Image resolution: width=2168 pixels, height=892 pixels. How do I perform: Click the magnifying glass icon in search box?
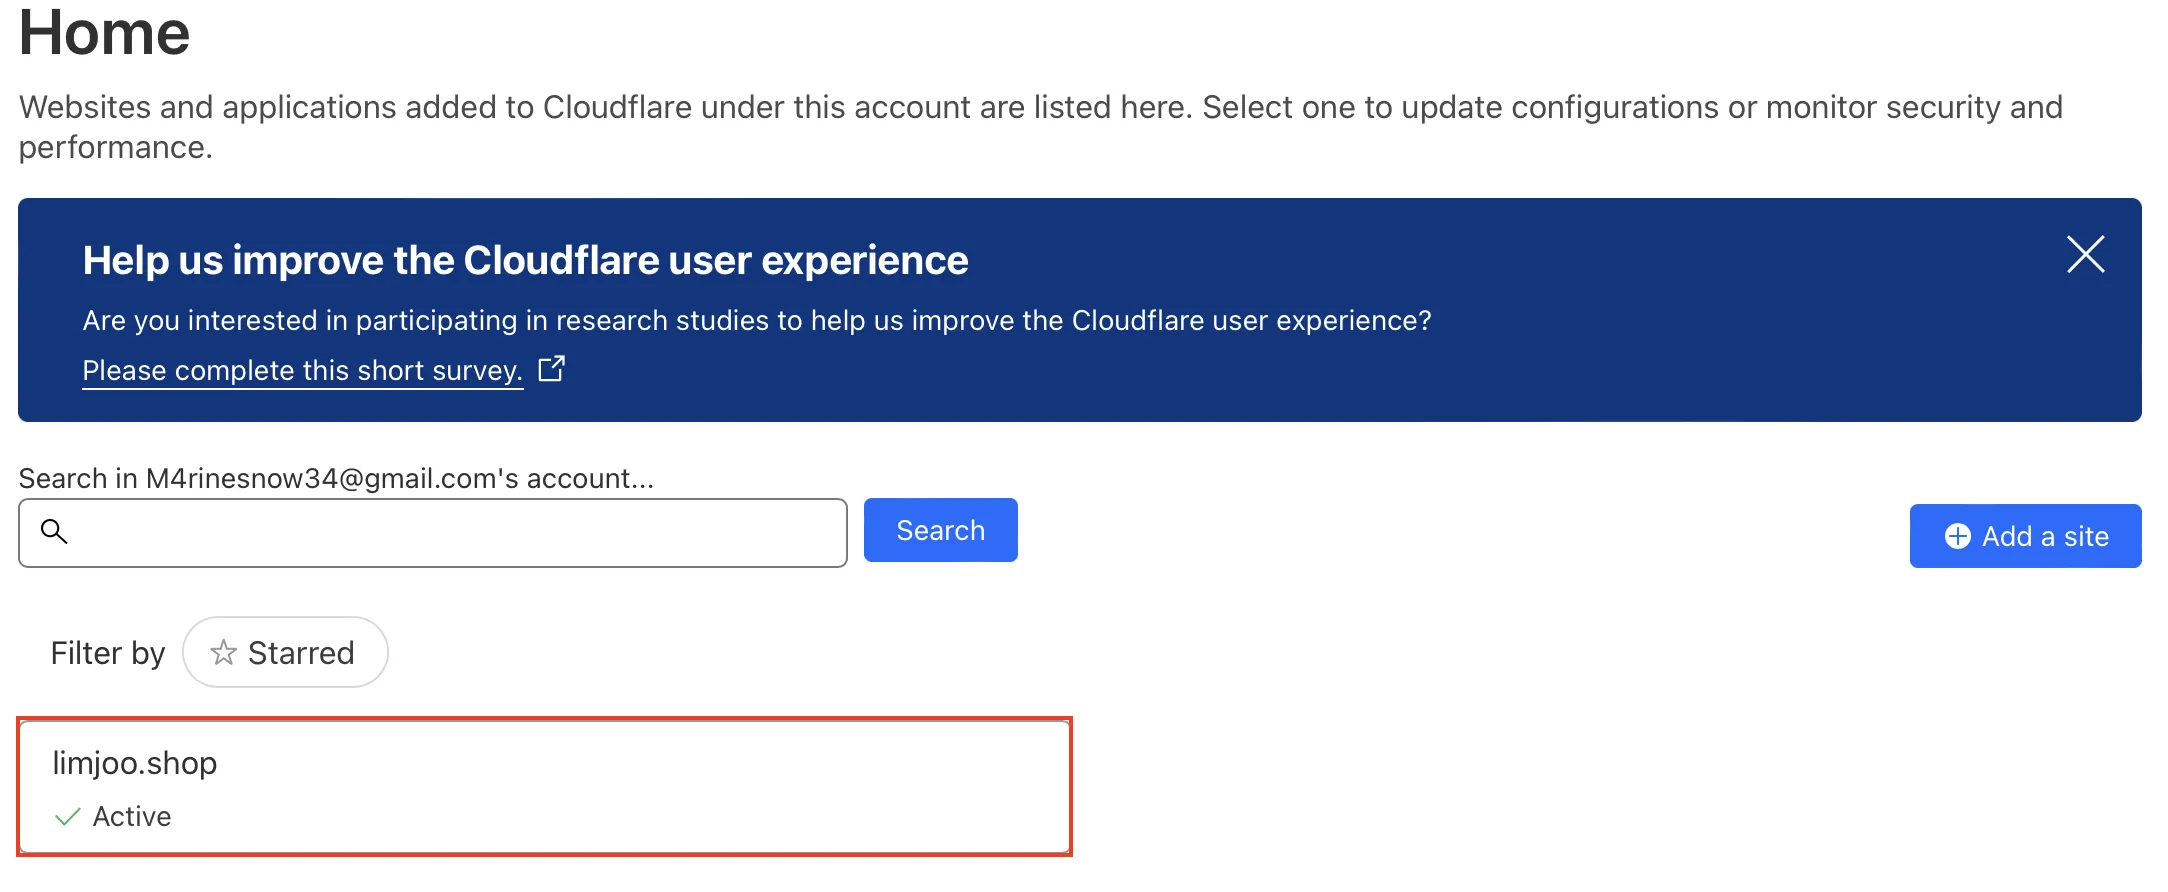coord(54,532)
